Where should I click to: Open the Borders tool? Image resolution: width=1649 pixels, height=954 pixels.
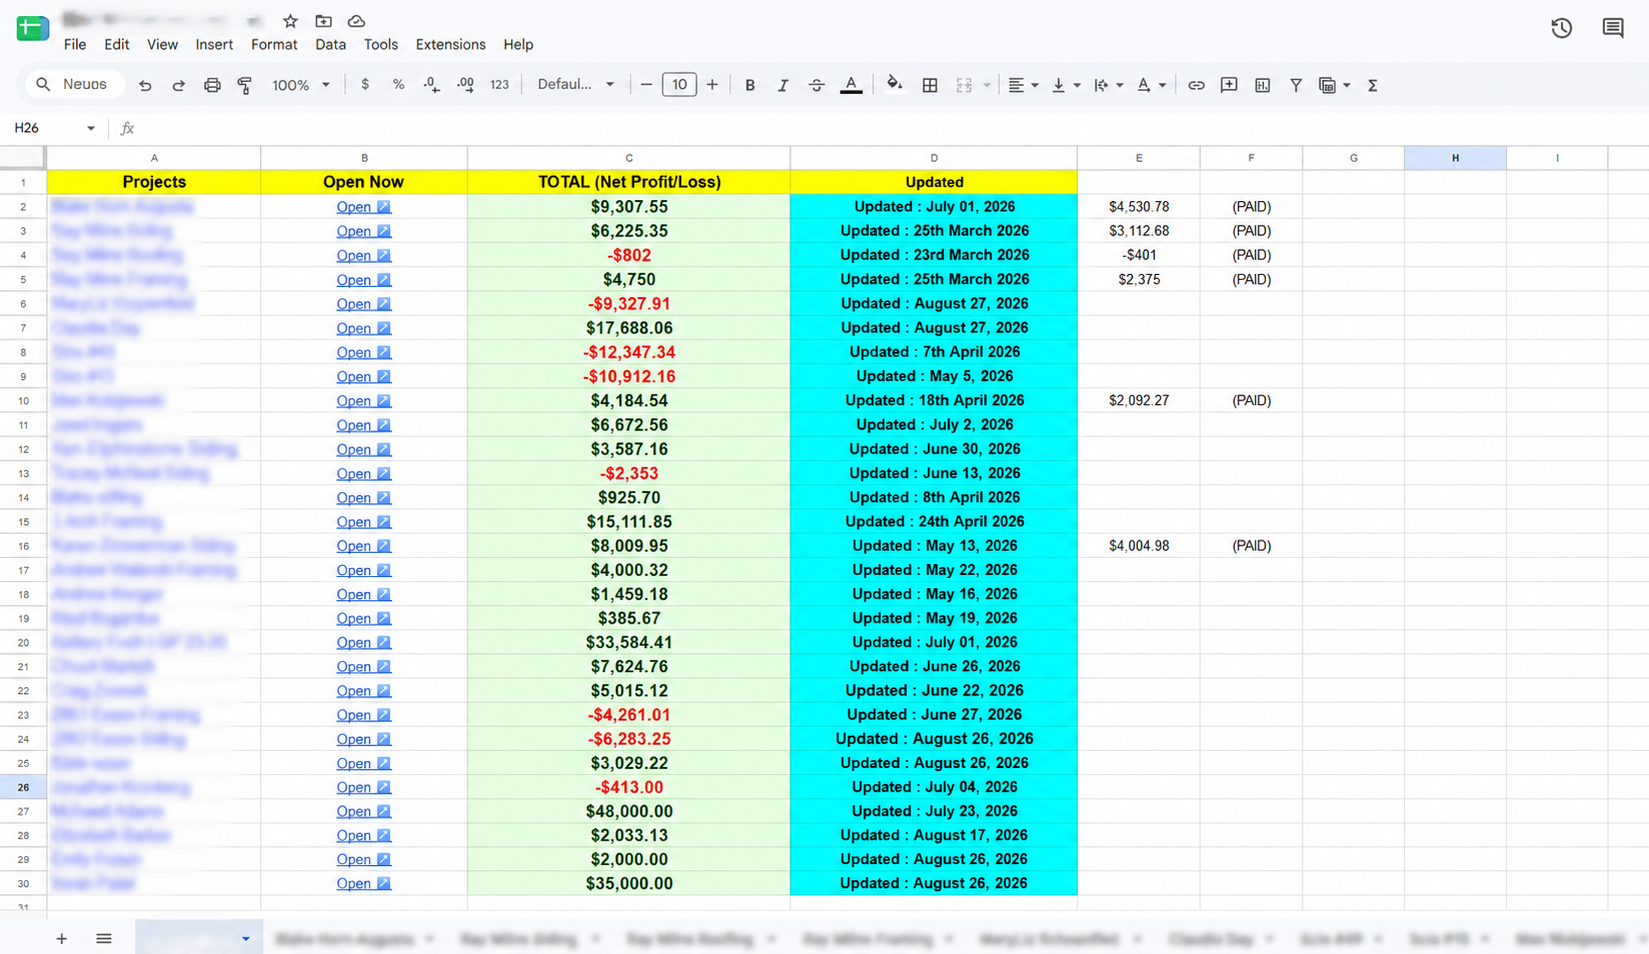coord(930,85)
